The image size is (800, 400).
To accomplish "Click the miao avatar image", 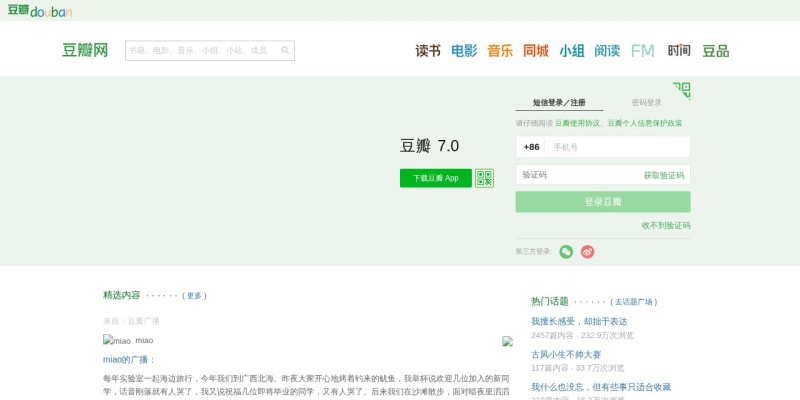I will [117, 341].
